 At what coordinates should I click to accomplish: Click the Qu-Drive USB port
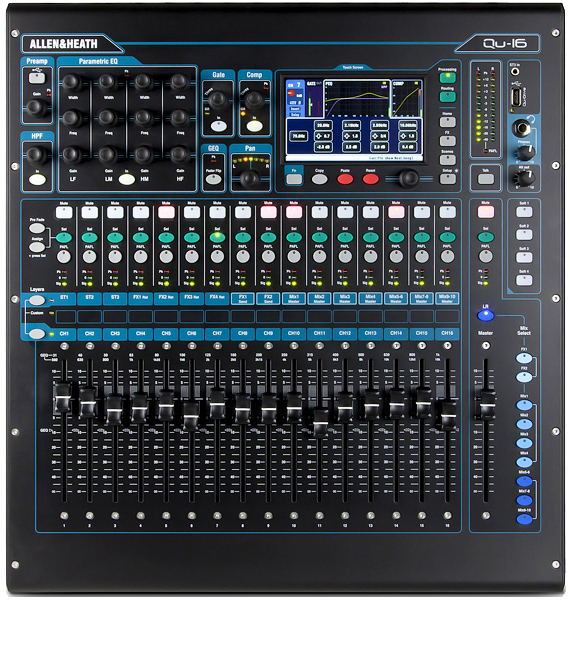(x=515, y=97)
